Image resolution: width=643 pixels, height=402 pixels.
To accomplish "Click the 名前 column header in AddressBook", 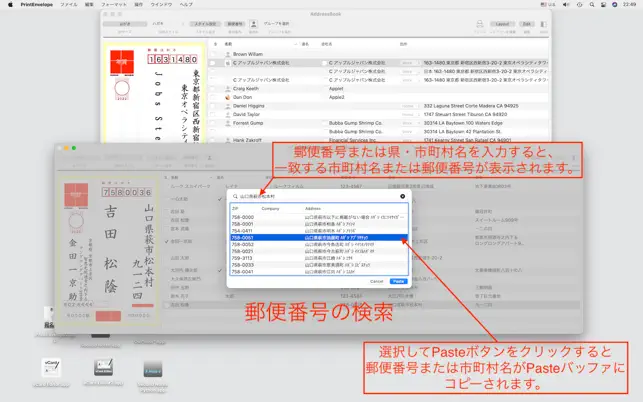I will tap(228, 44).
